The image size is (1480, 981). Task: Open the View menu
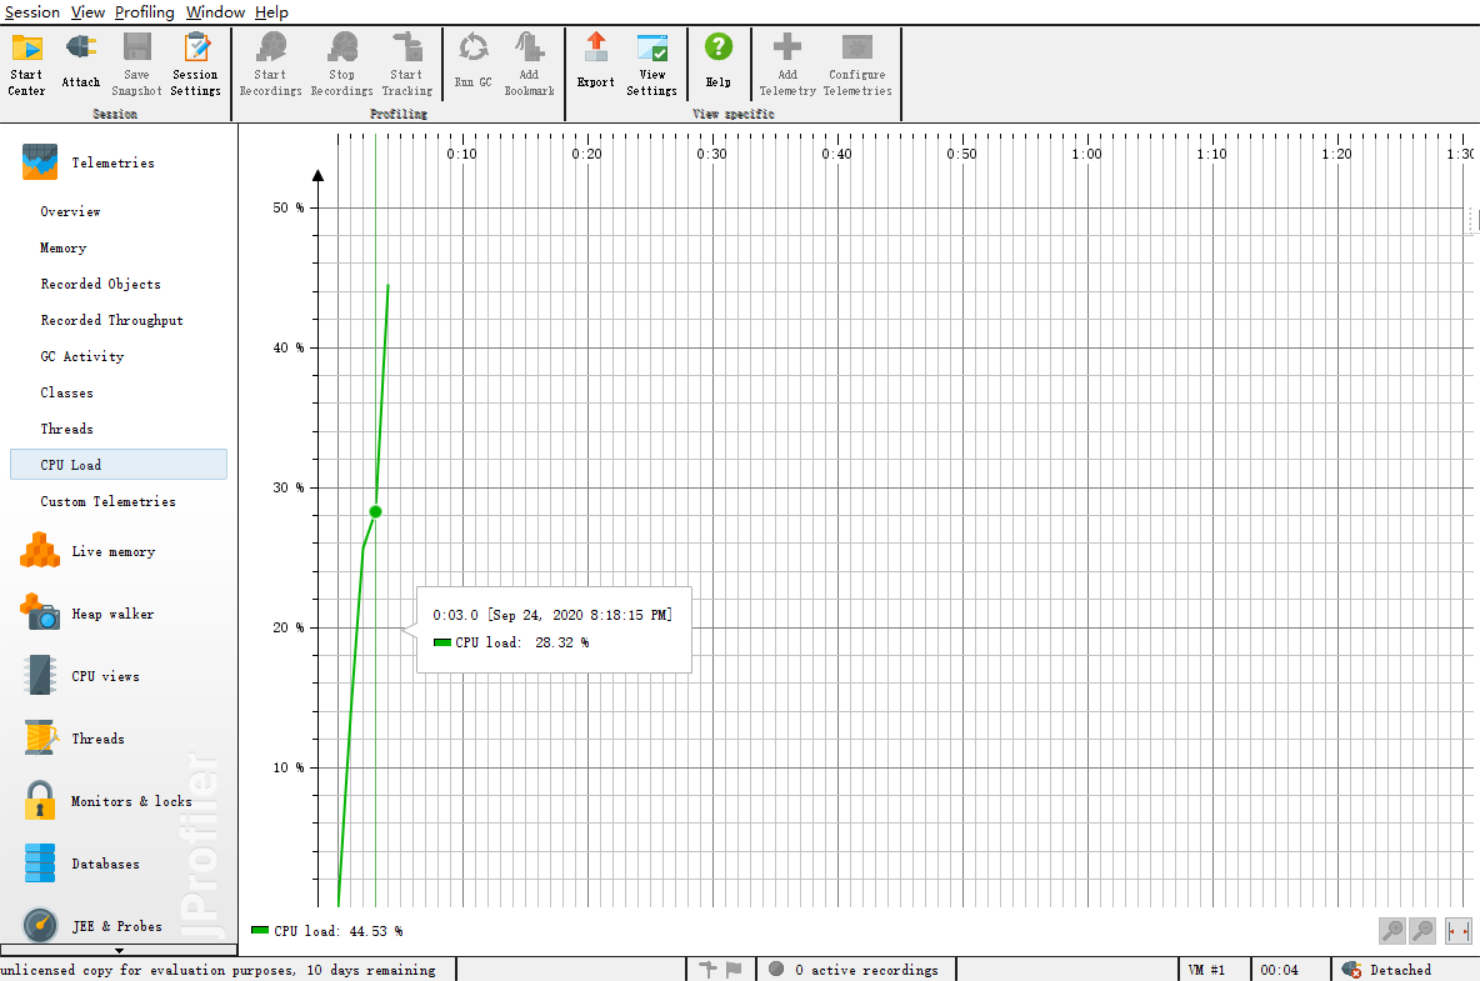[88, 12]
